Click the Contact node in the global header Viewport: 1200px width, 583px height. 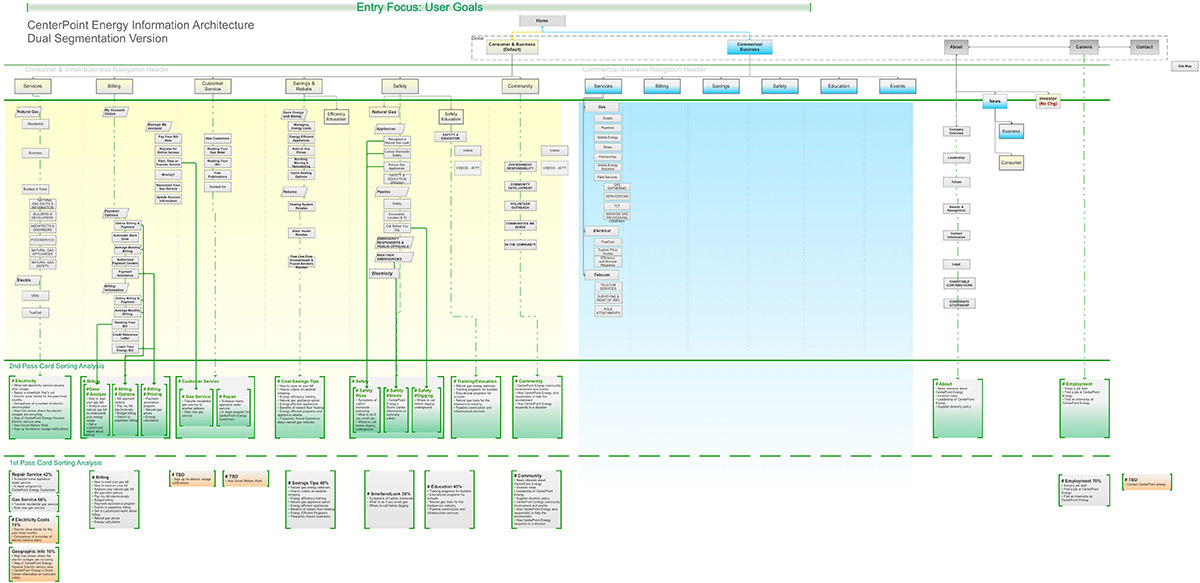coord(1145,46)
